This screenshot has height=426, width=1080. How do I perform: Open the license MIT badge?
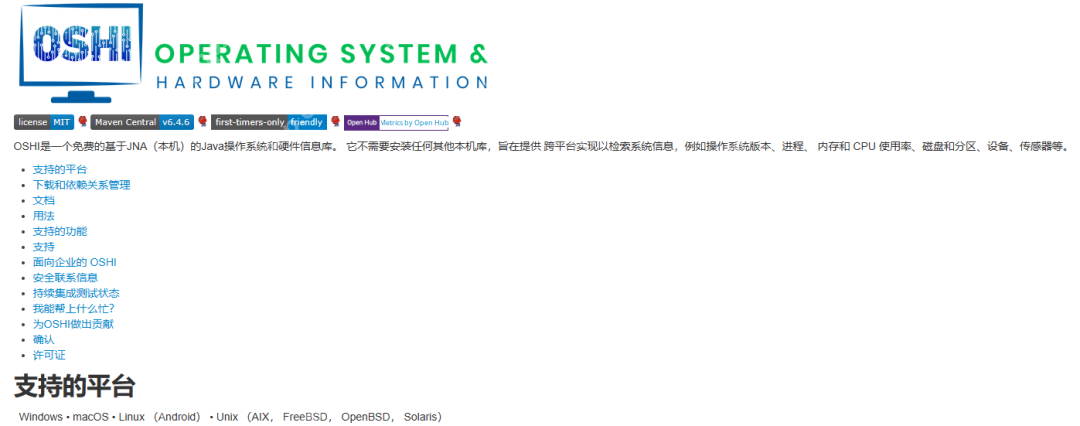pyautogui.click(x=44, y=122)
